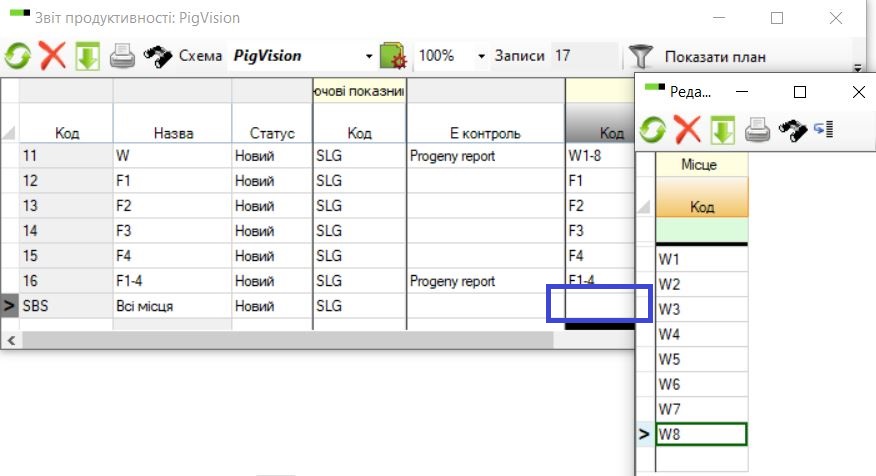Click Progeny report cell in row 11
This screenshot has height=476, width=876.
click(x=485, y=156)
